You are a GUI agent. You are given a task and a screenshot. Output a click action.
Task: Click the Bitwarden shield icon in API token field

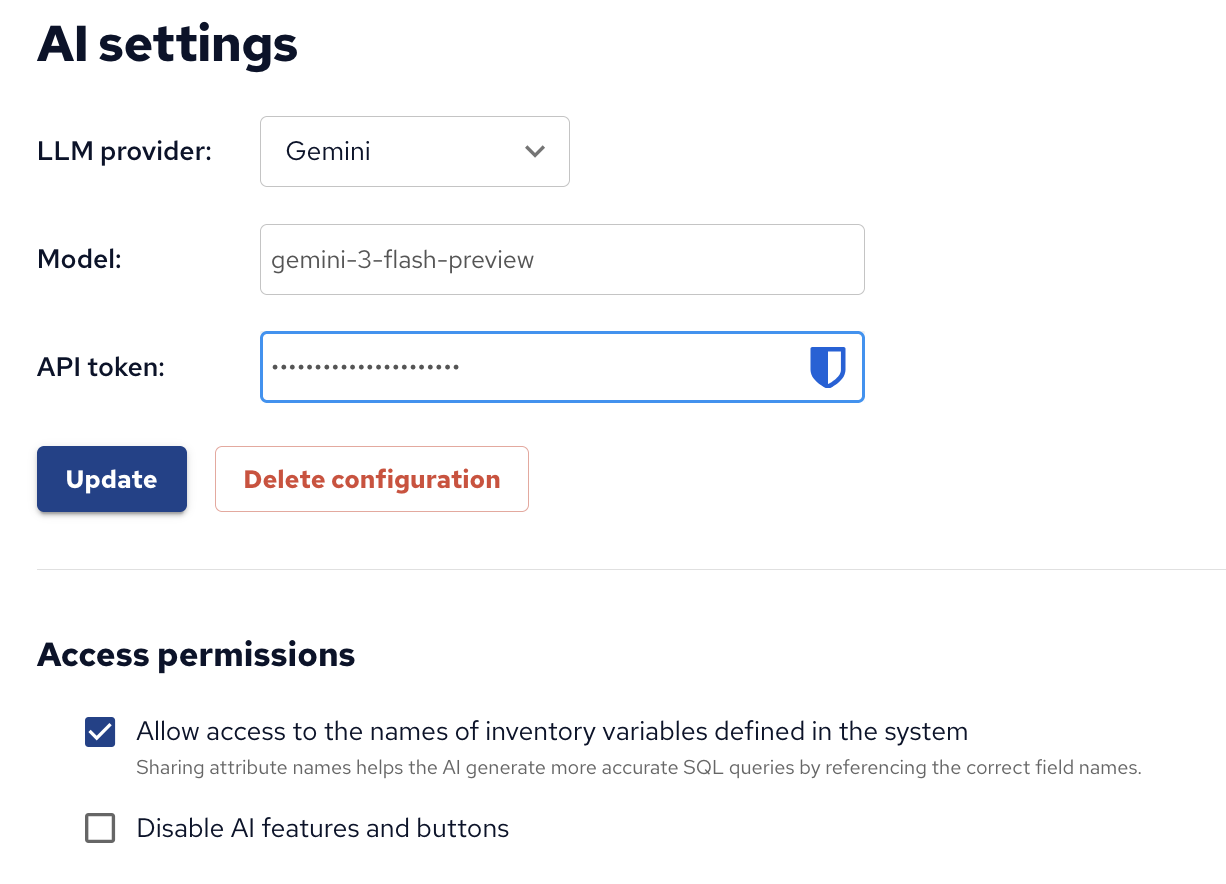(827, 367)
